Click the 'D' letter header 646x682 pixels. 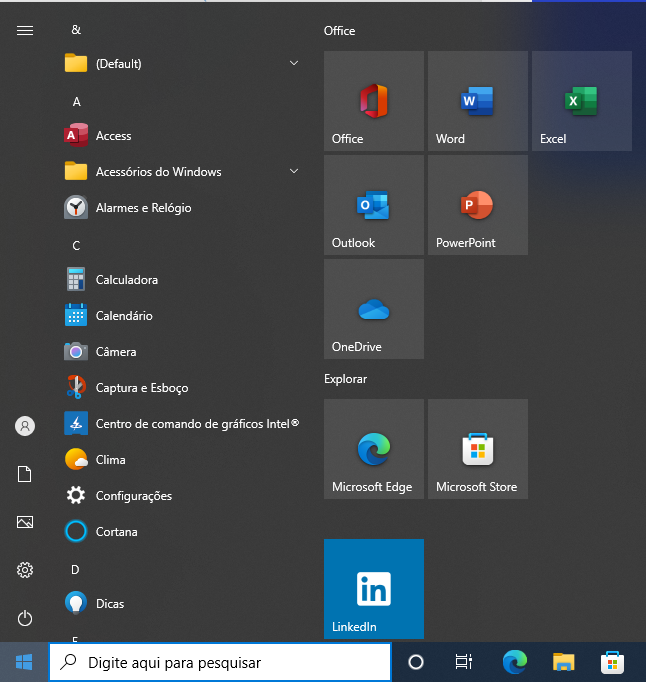[x=75, y=569]
